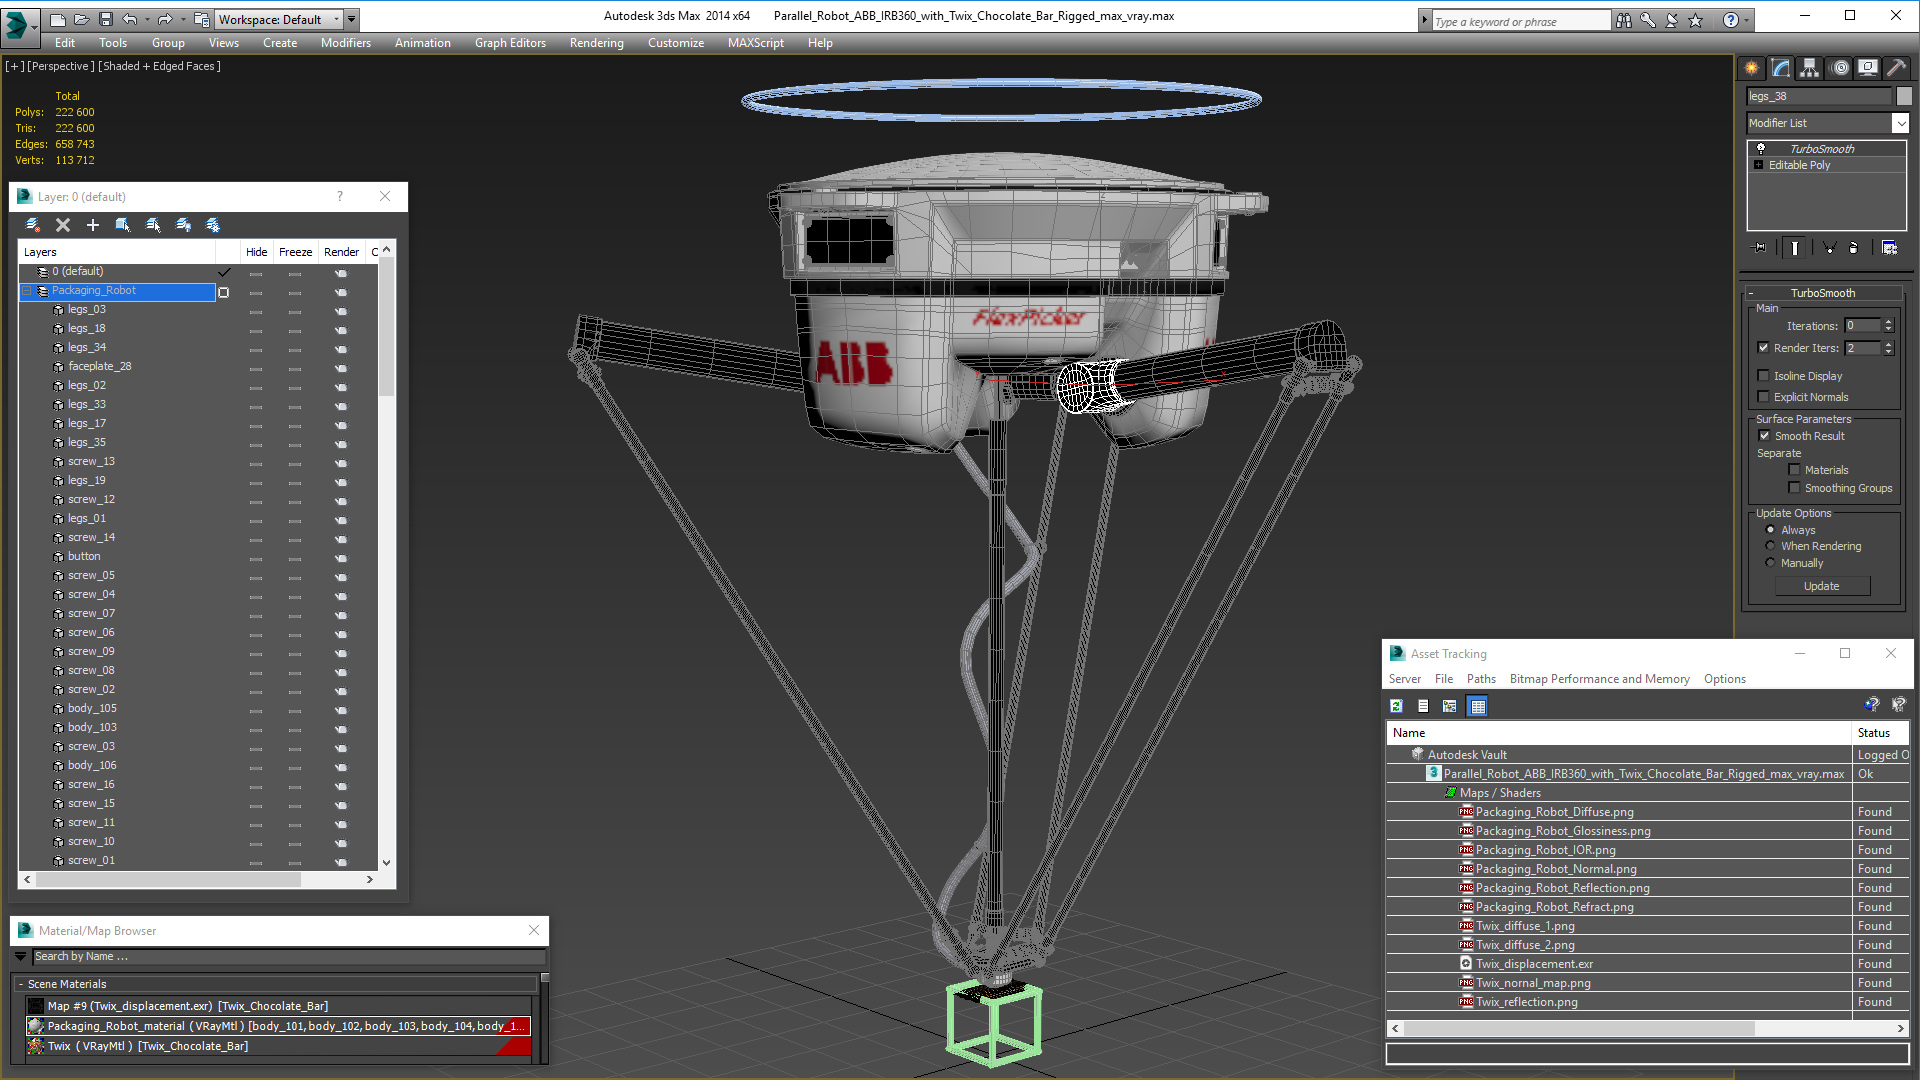This screenshot has width=1920, height=1080.
Task: Open Bitmap Performance and Memory menu
Action: point(1599,679)
